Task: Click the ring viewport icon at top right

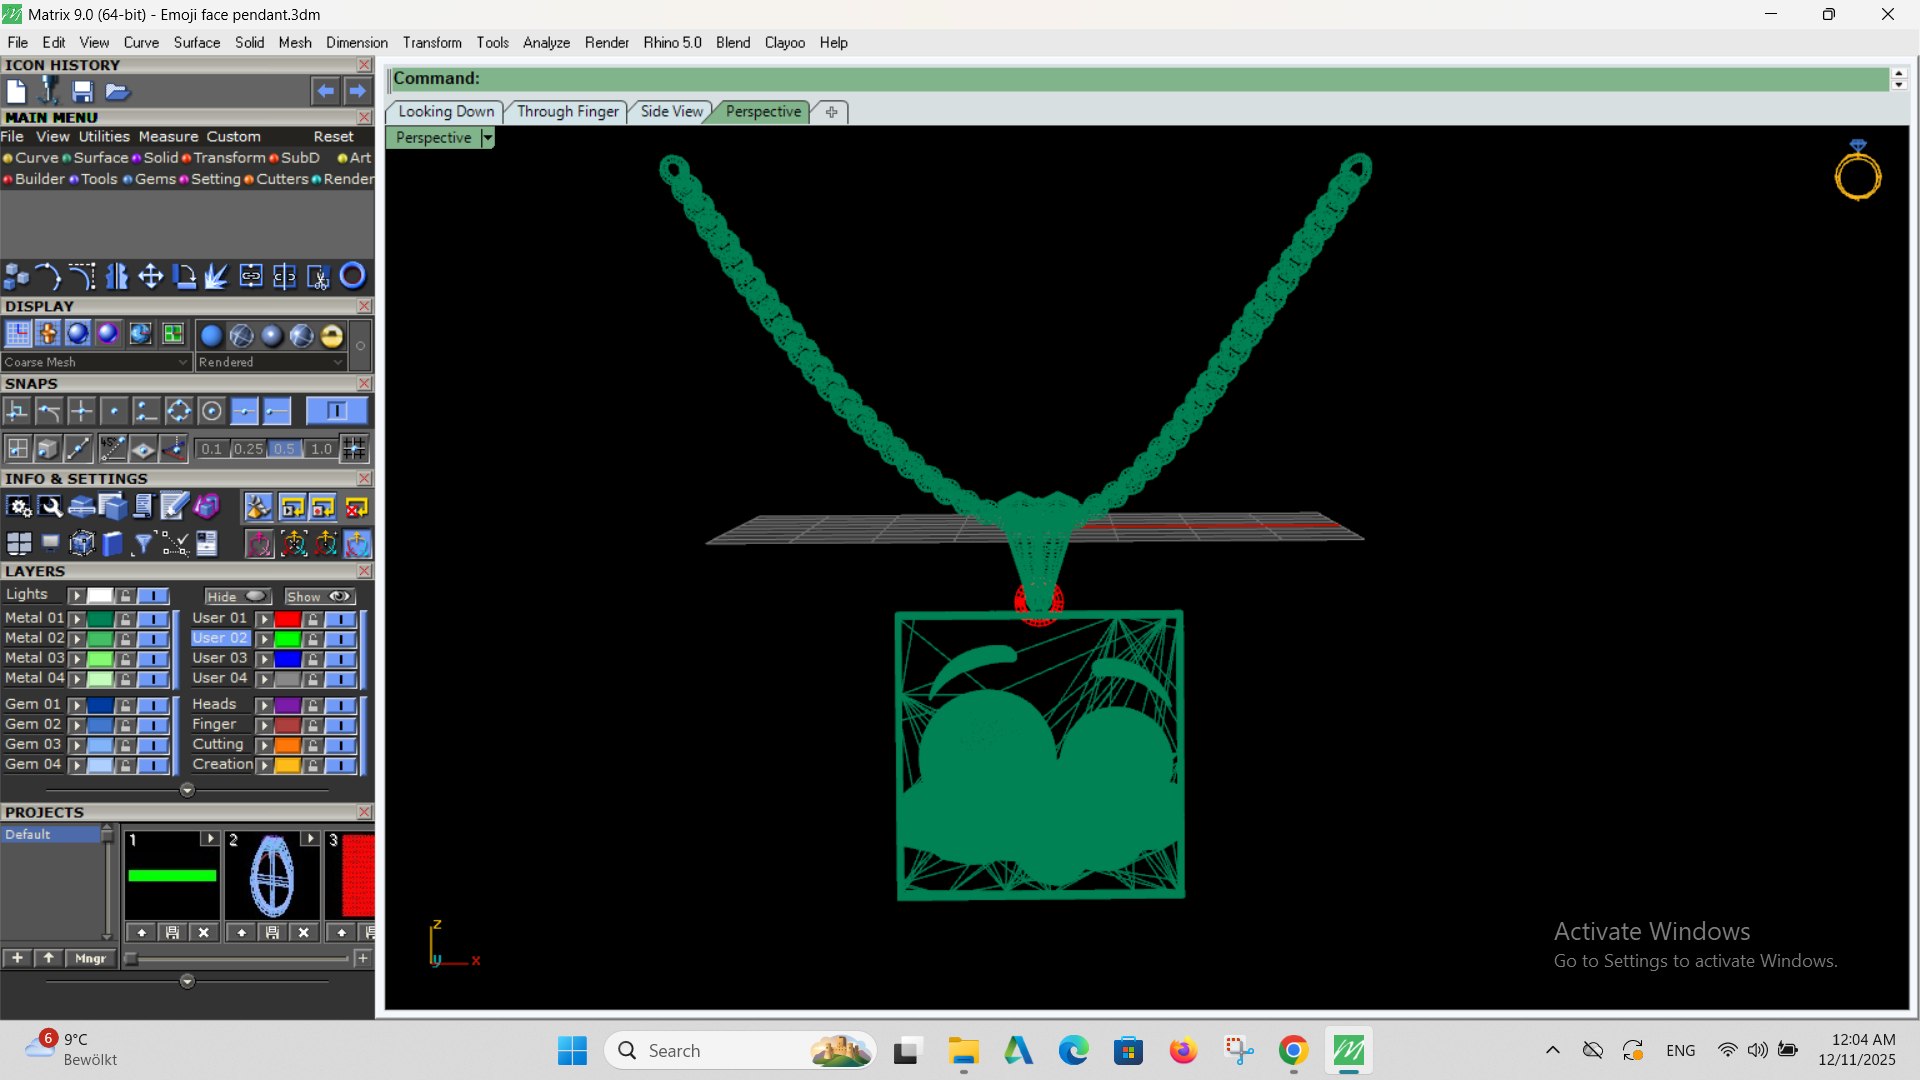Action: 1858,171
